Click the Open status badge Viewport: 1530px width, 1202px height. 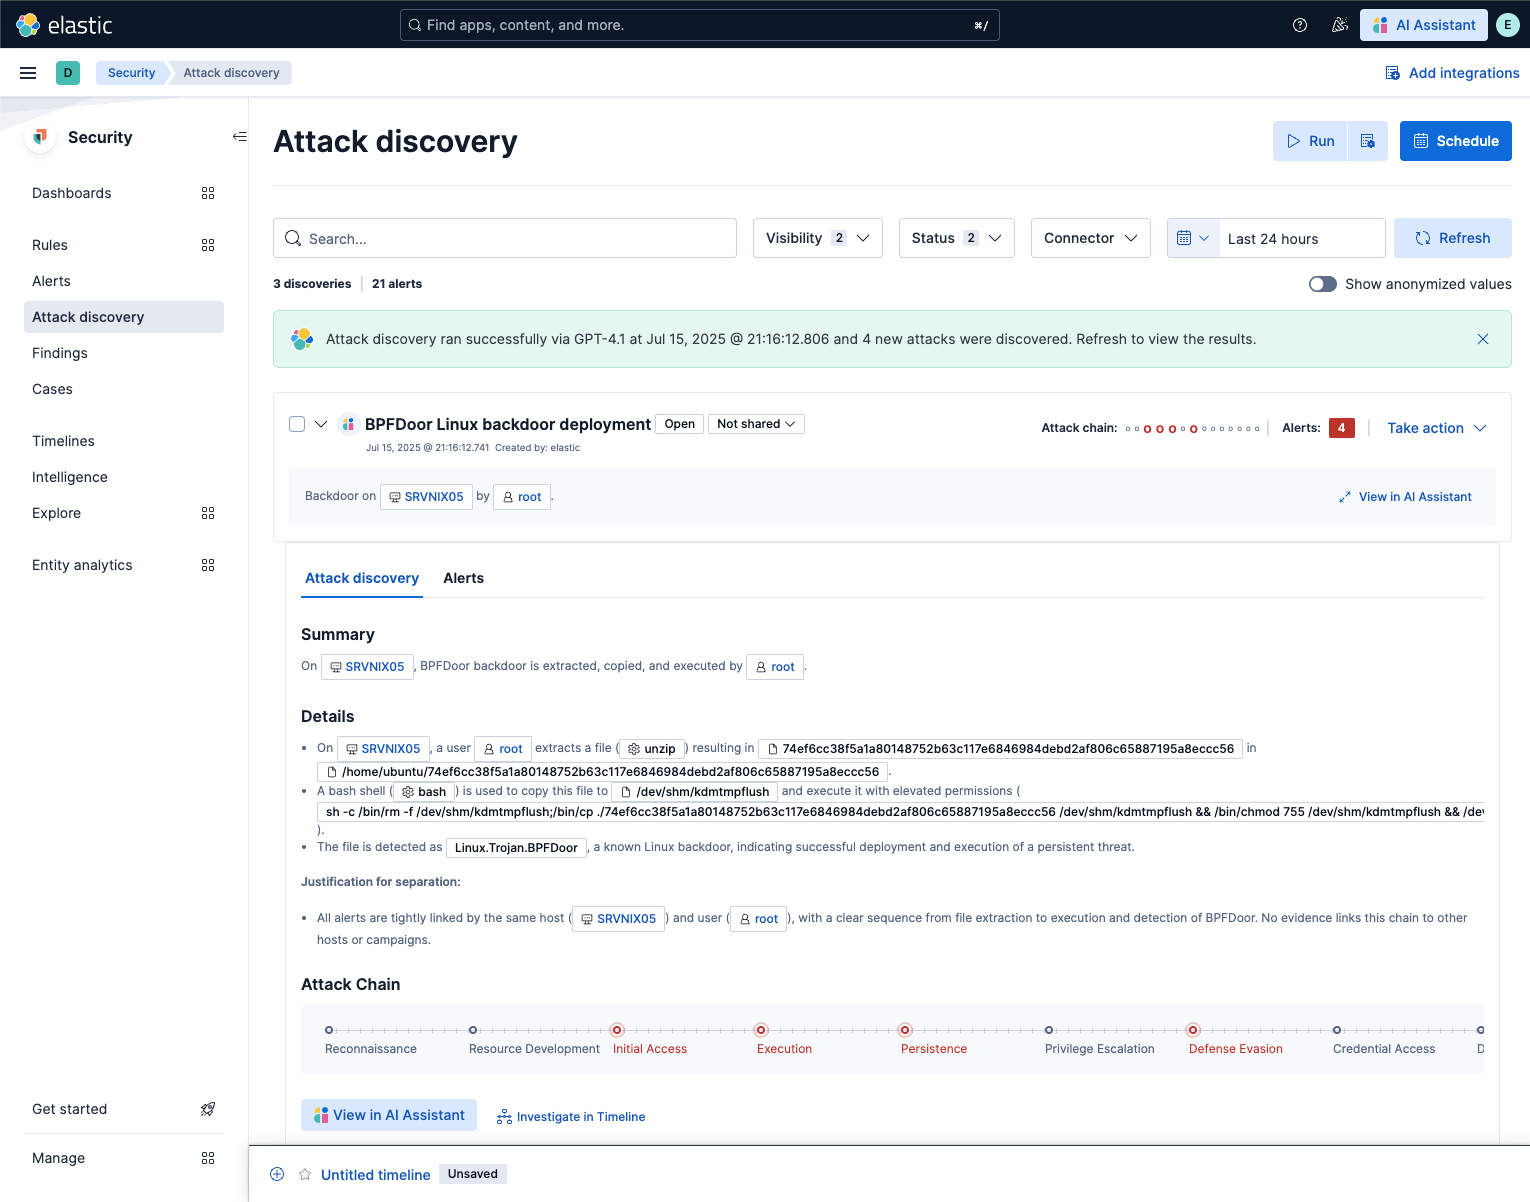[680, 424]
